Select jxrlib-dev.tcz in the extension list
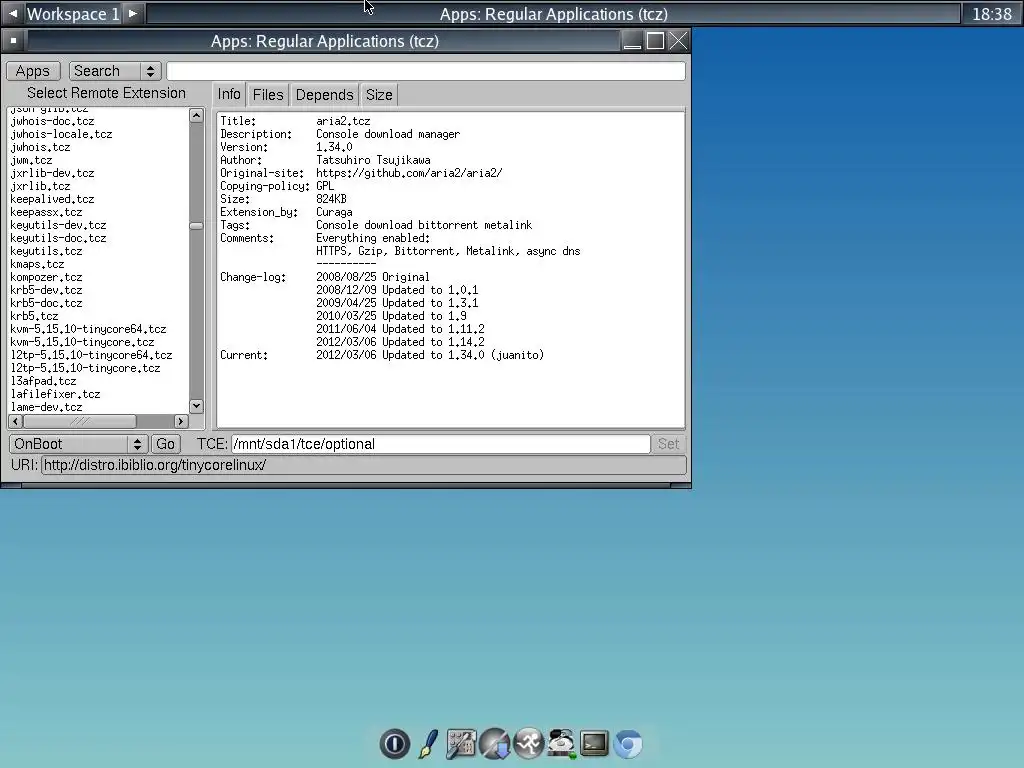The width and height of the screenshot is (1024, 768). 52,173
